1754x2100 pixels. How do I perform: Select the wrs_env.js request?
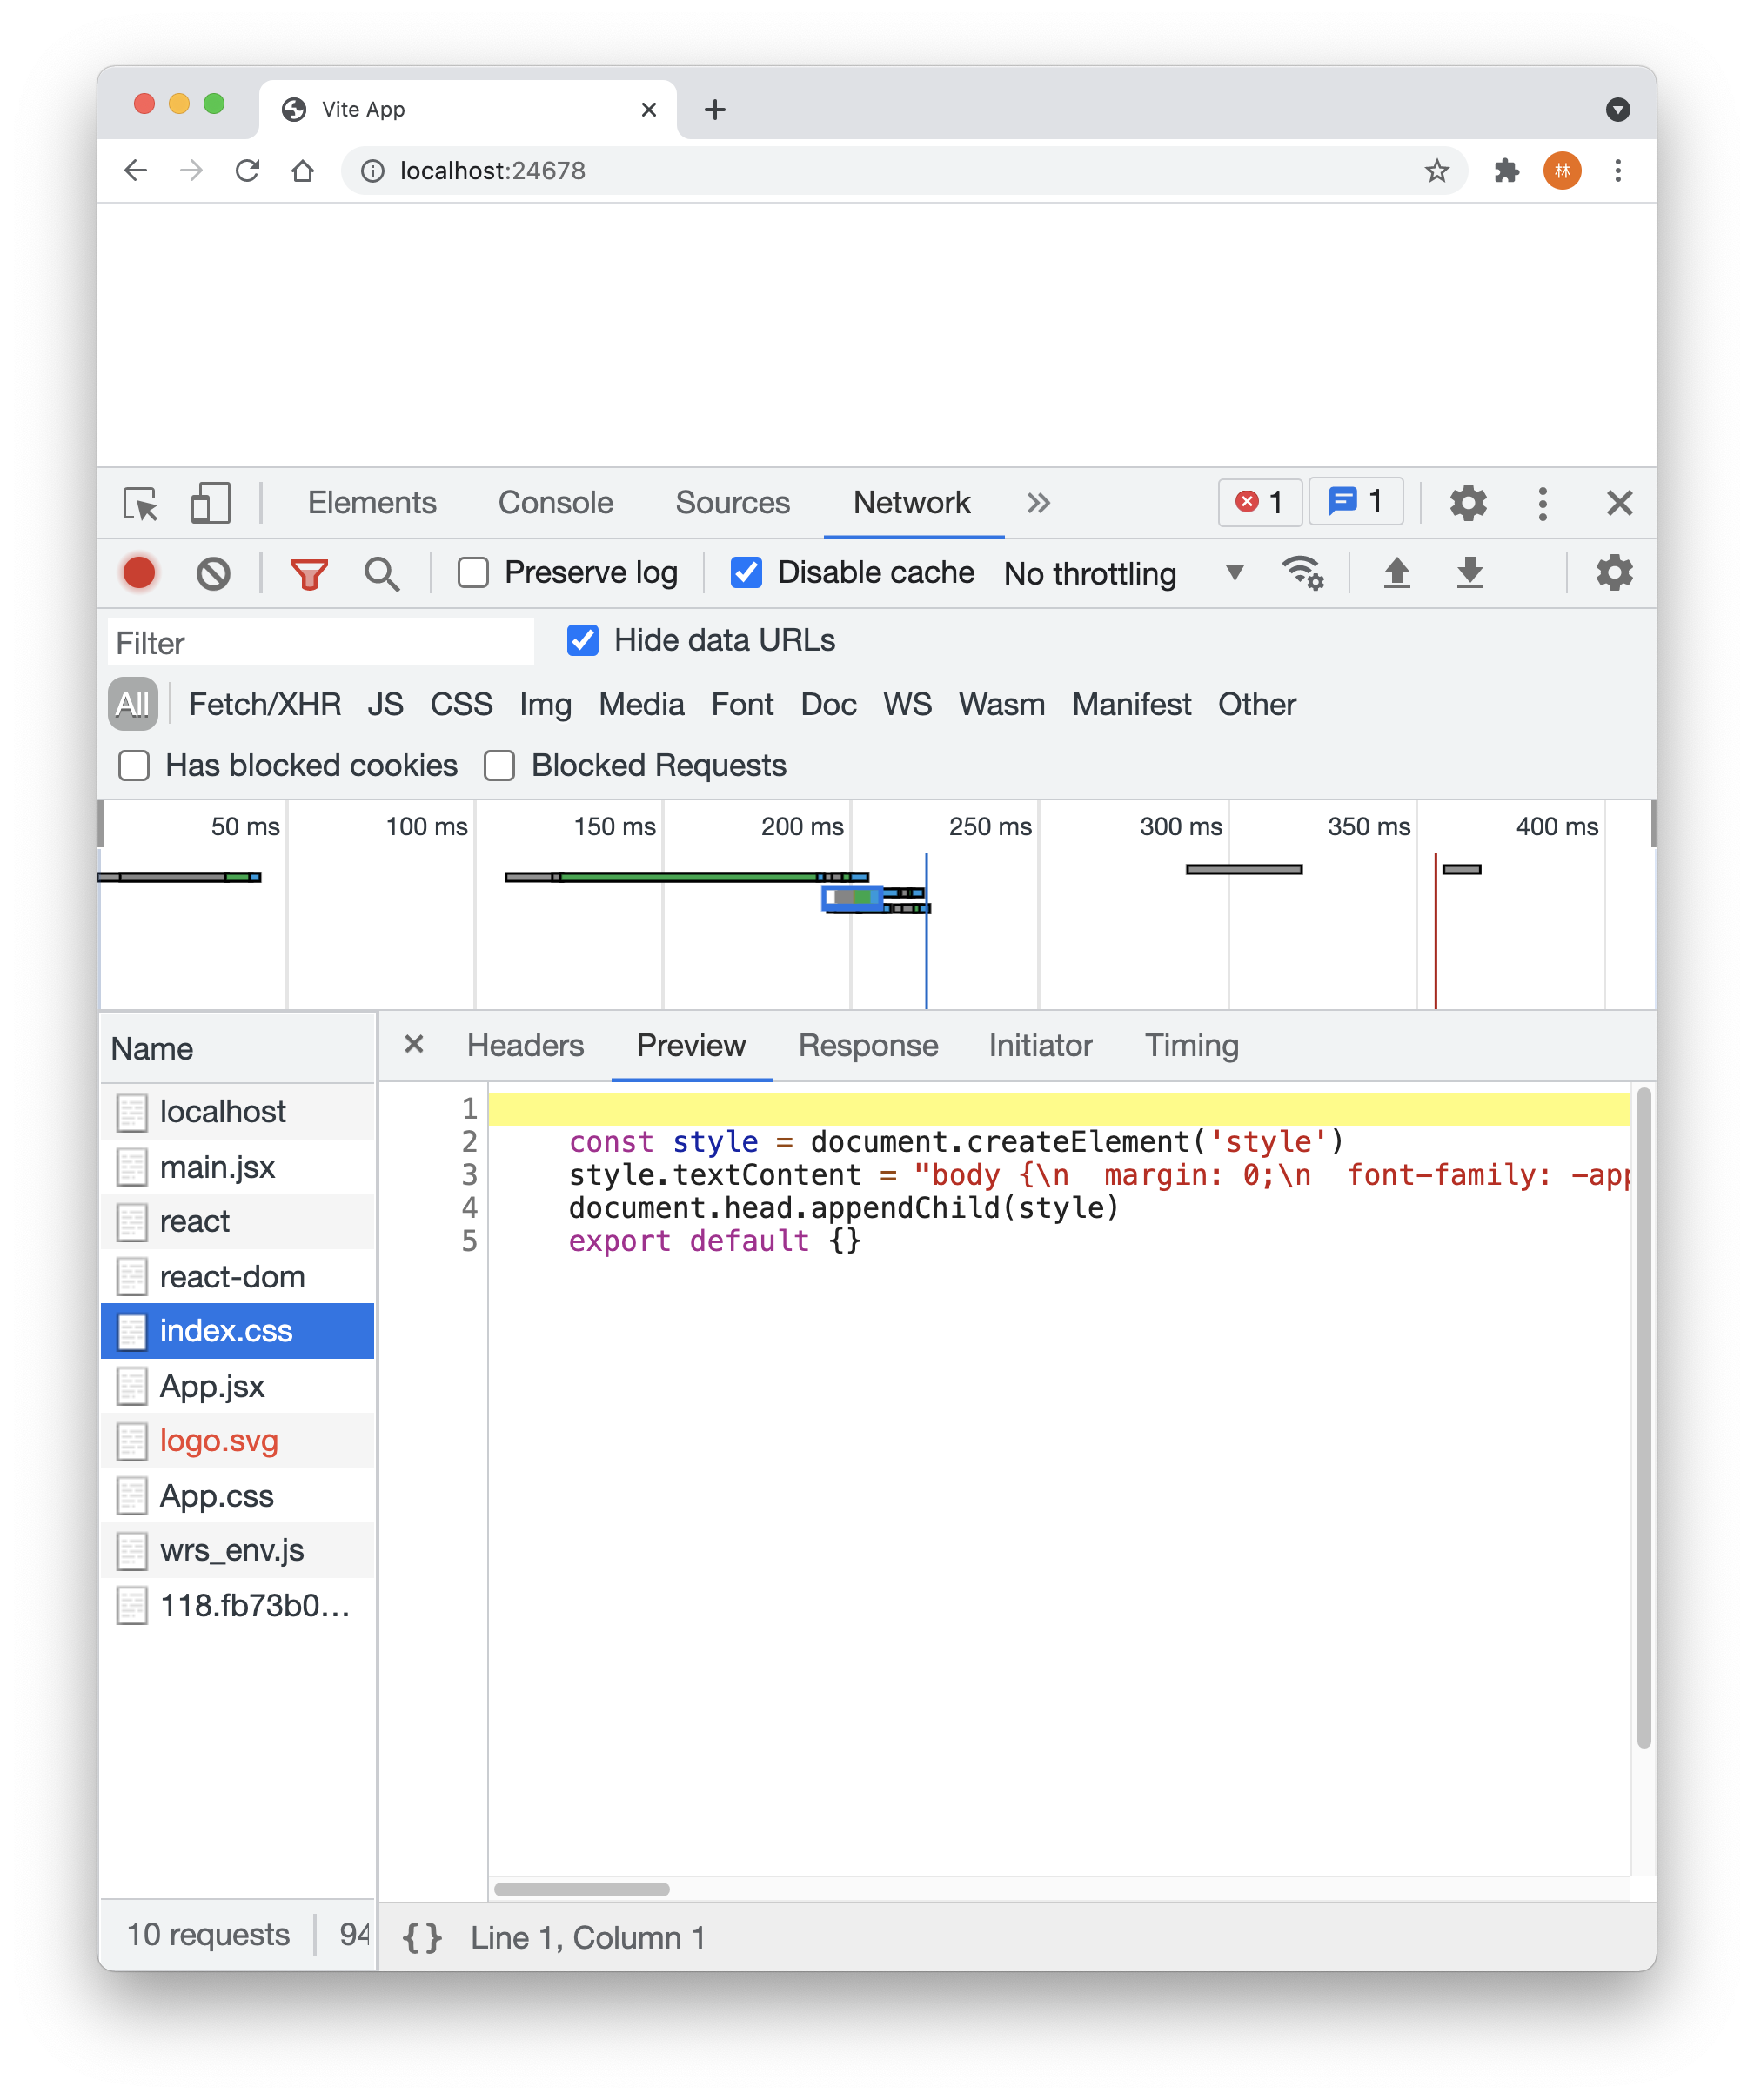[238, 1551]
